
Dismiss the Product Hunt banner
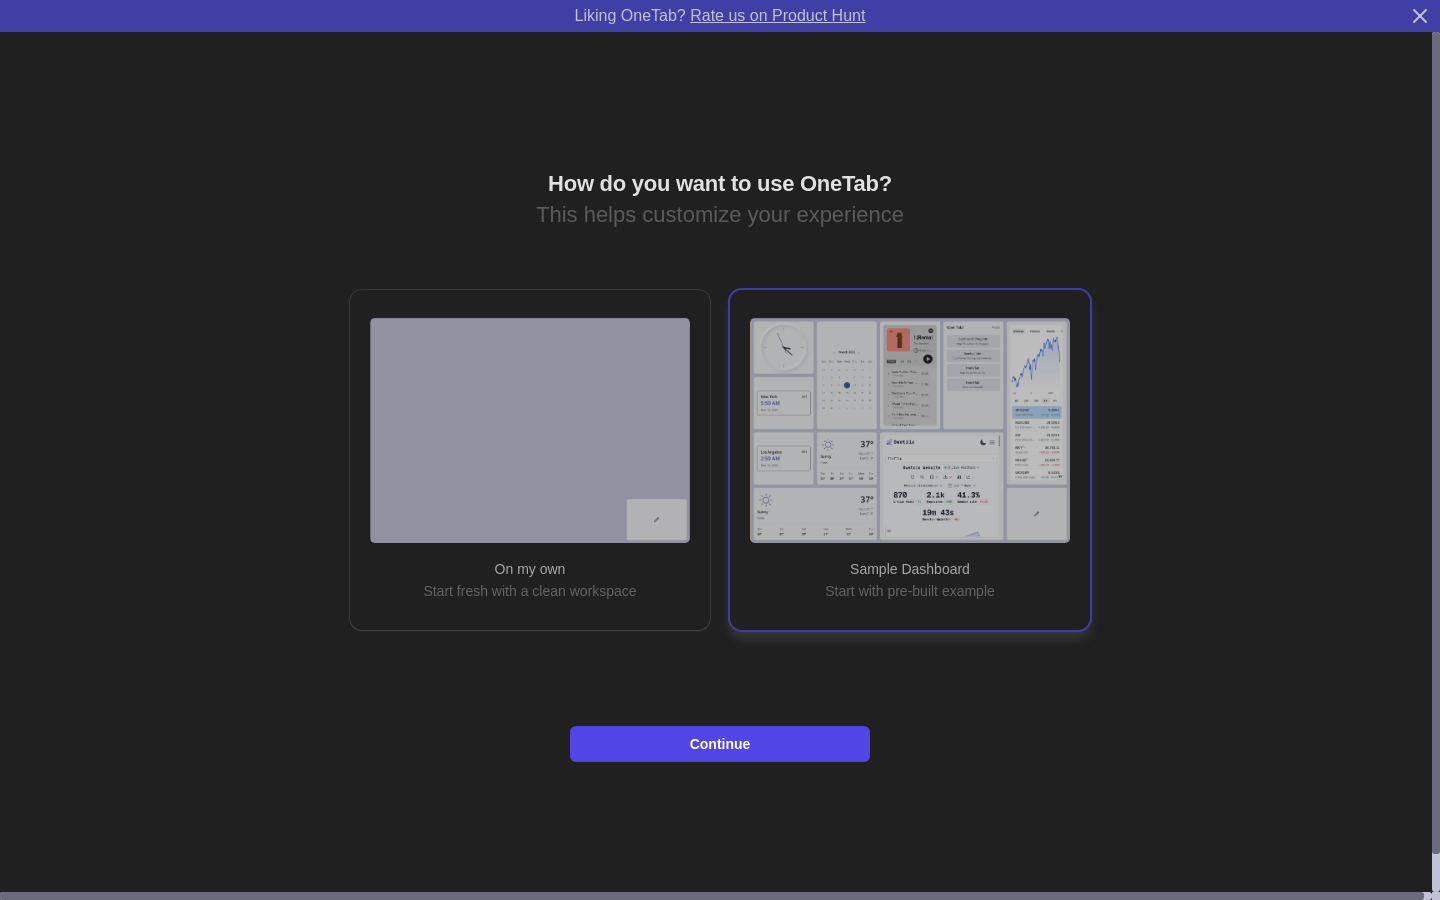tap(1420, 16)
